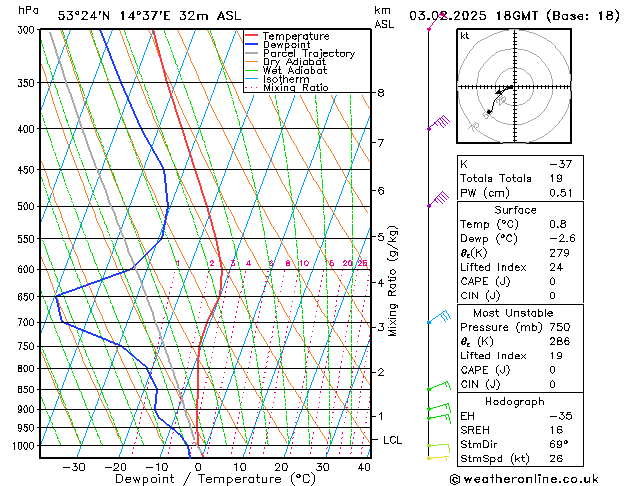The height and width of the screenshot is (486, 629).
Task: Click the EH value -35
Action: tap(560, 416)
